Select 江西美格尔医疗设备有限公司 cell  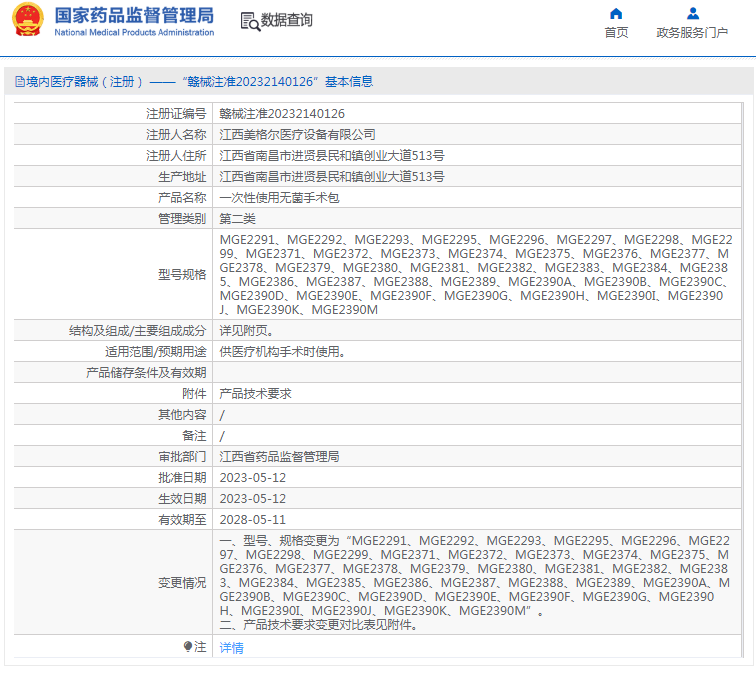[x=297, y=135]
